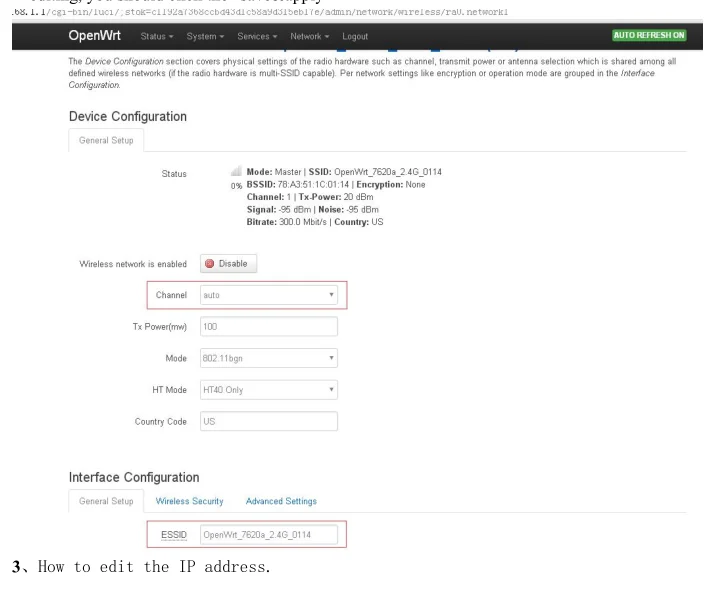The image size is (711, 592).
Task: Toggle the AUTO REFRESH ON badge
Action: (649, 35)
